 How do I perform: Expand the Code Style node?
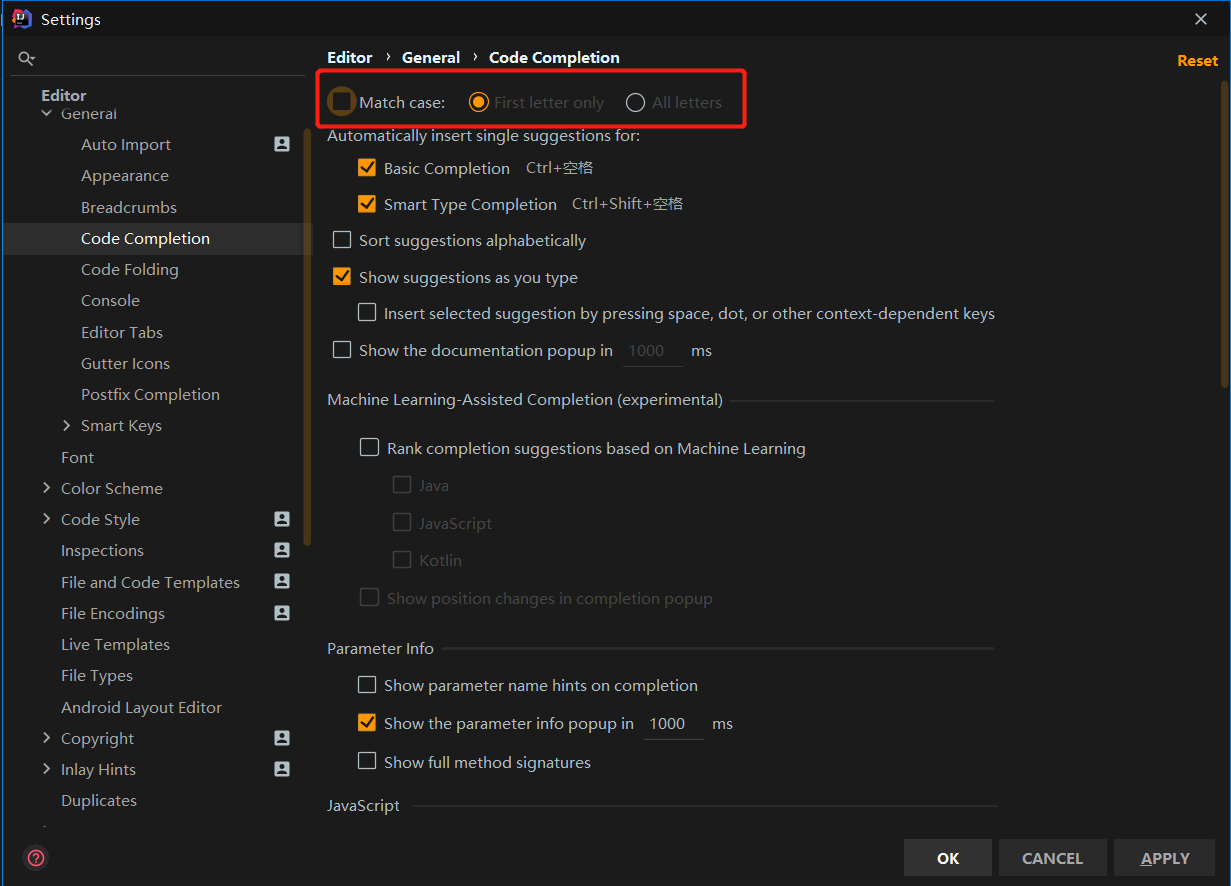tap(46, 519)
